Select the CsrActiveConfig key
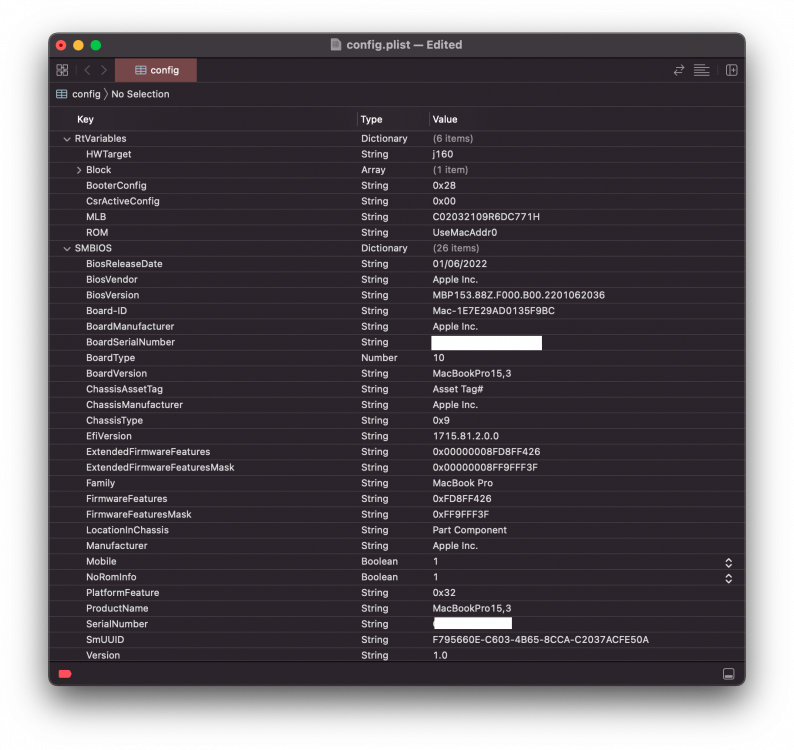The width and height of the screenshot is (794, 750). coord(123,201)
